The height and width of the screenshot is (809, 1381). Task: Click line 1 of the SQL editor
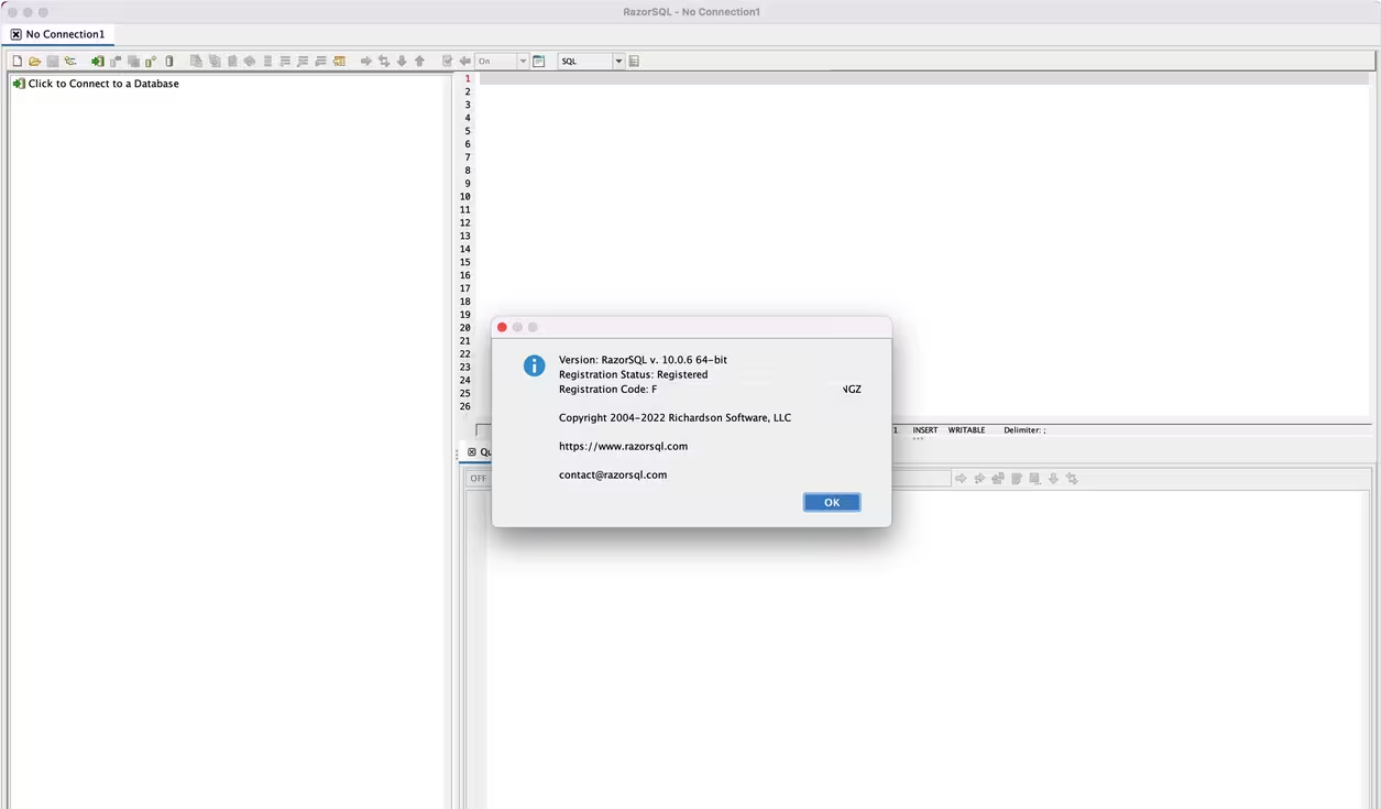point(924,78)
